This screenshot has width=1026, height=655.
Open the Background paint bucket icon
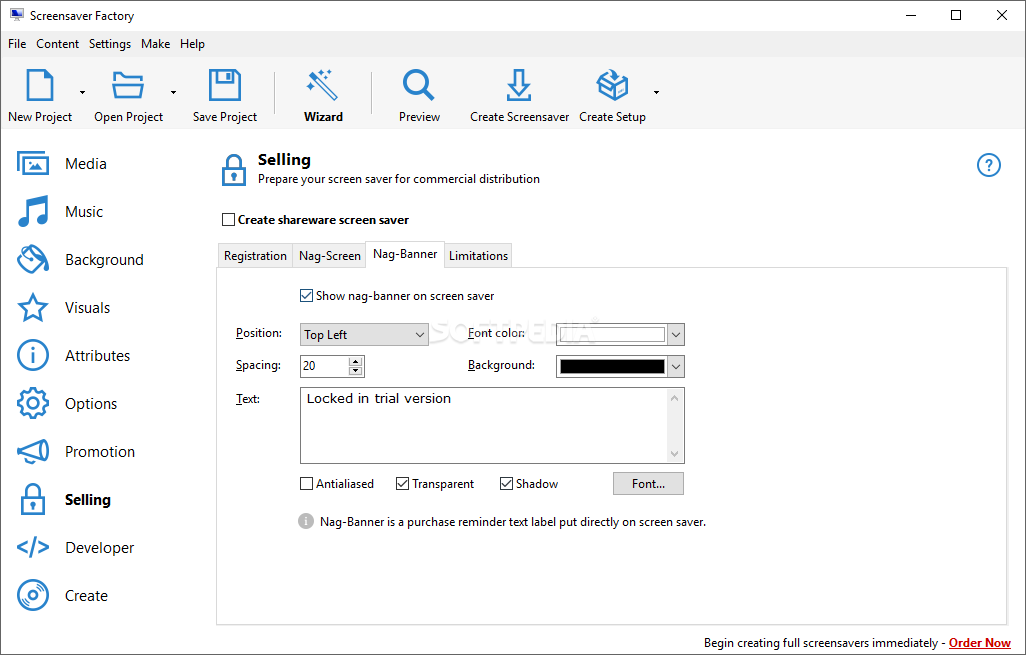[33, 259]
